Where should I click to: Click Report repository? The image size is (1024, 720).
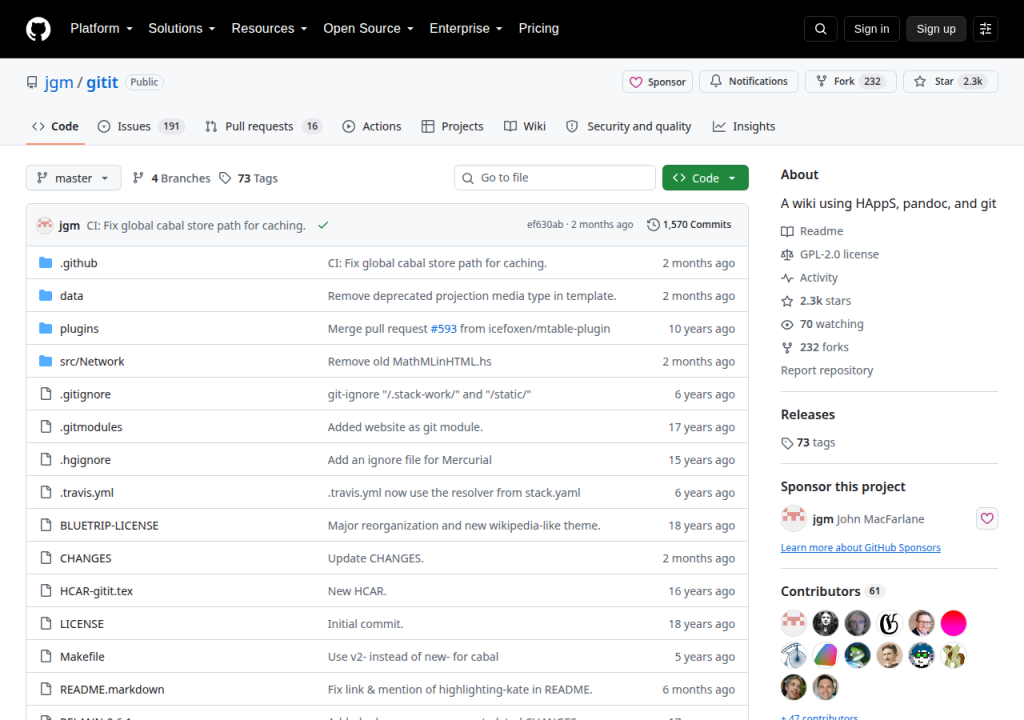[827, 370]
